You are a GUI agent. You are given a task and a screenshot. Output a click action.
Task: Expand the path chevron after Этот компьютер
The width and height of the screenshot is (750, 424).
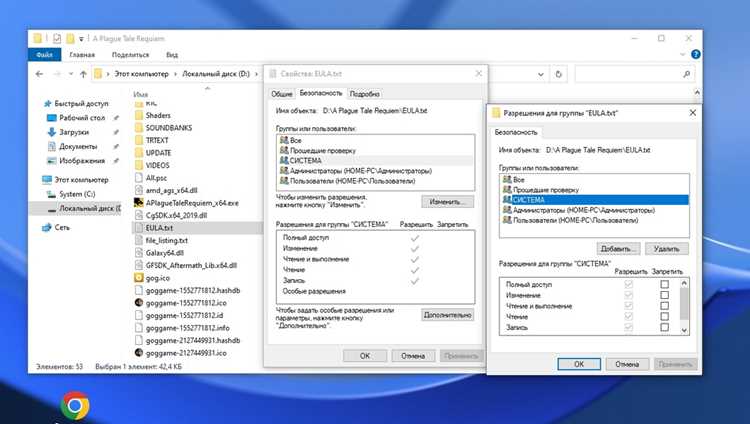(175, 74)
